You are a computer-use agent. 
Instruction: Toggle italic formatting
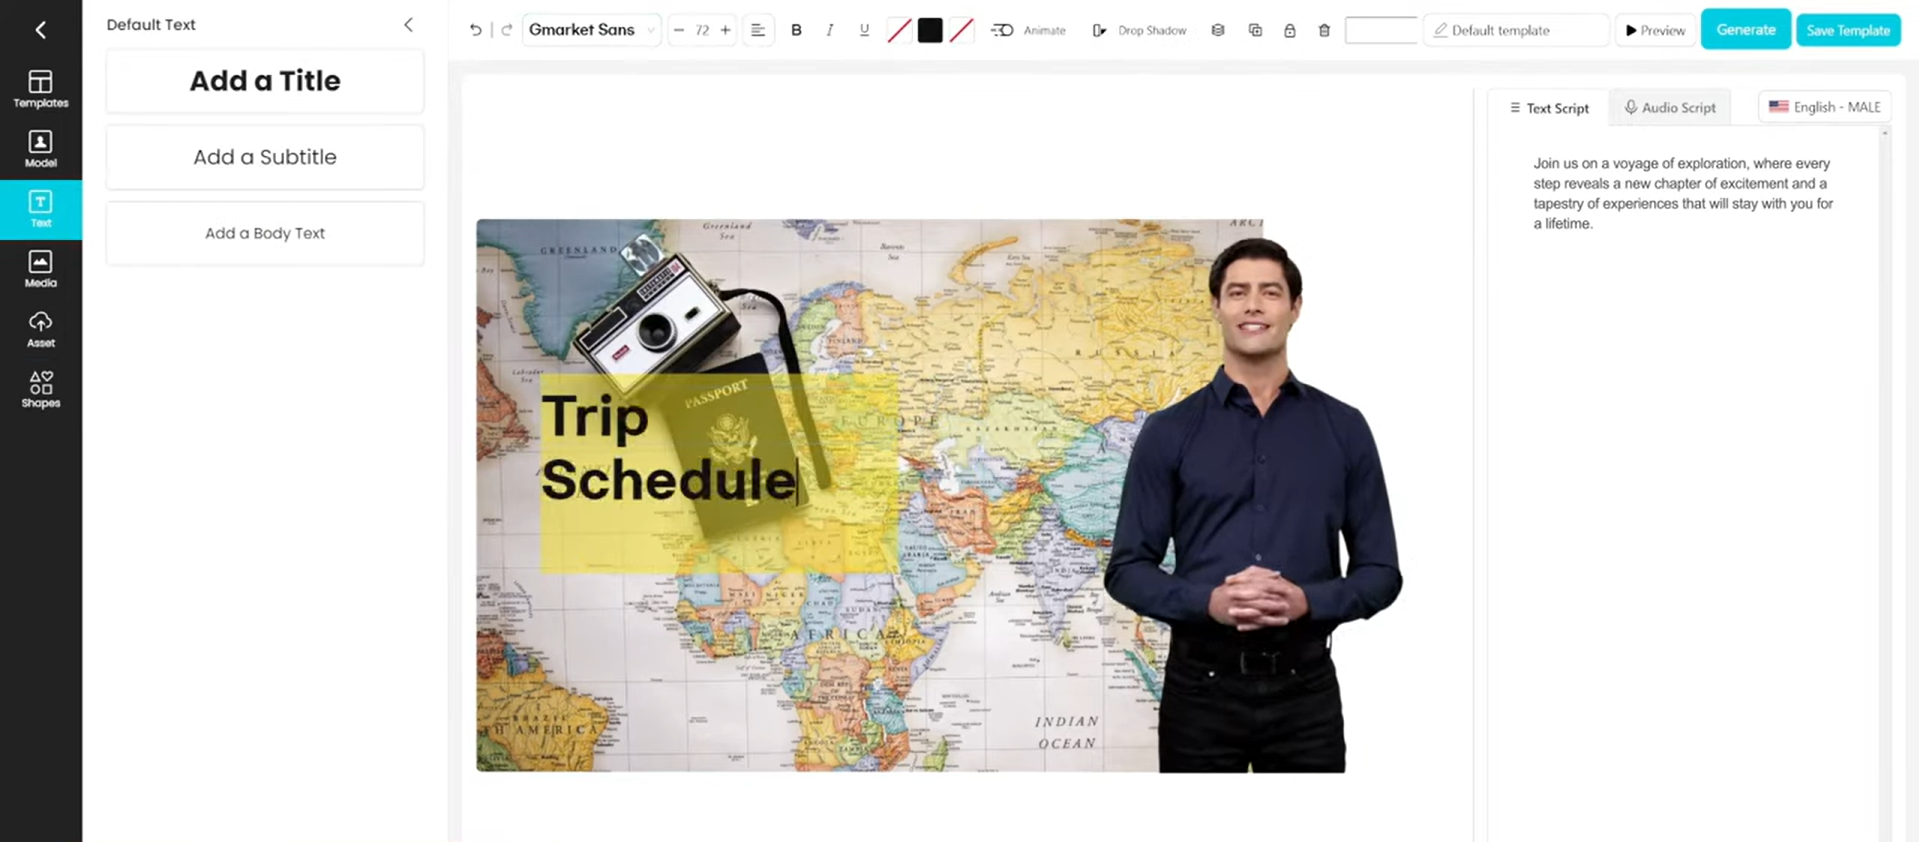pyautogui.click(x=830, y=30)
